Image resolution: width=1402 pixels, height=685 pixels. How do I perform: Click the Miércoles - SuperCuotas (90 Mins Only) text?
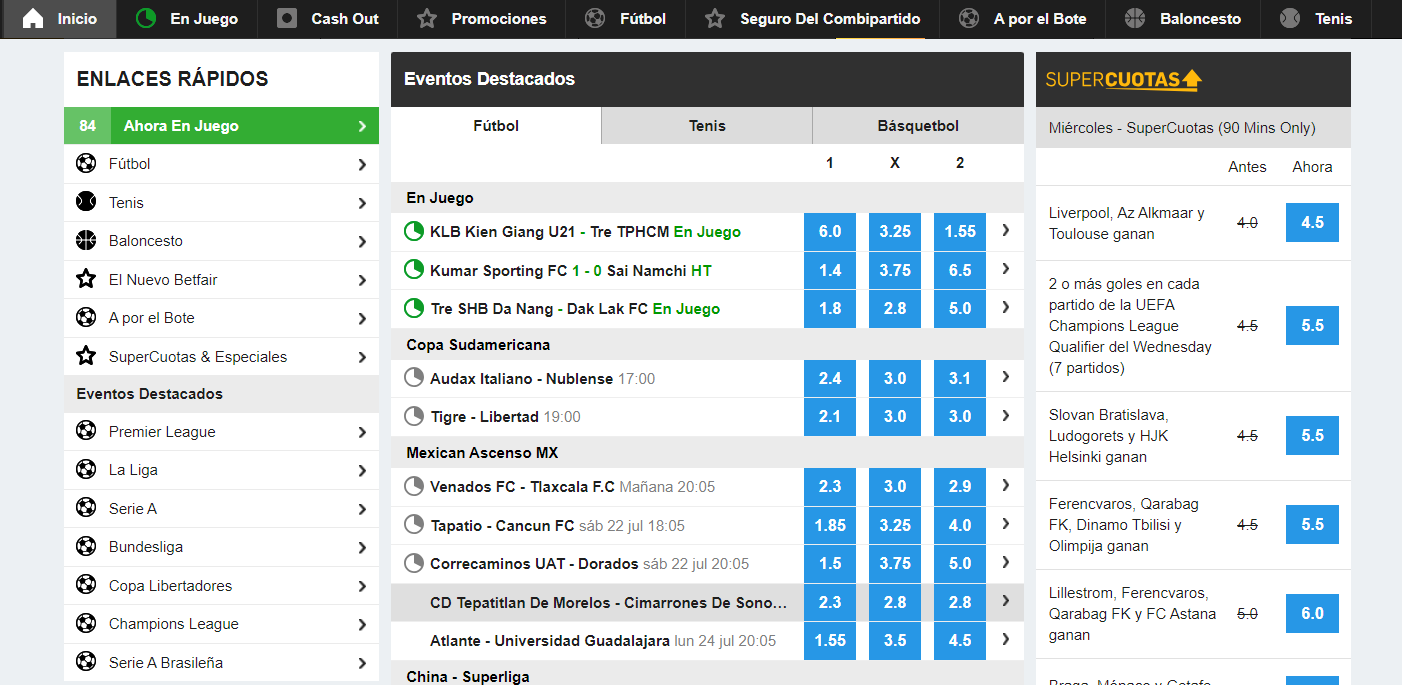[x=1182, y=128]
